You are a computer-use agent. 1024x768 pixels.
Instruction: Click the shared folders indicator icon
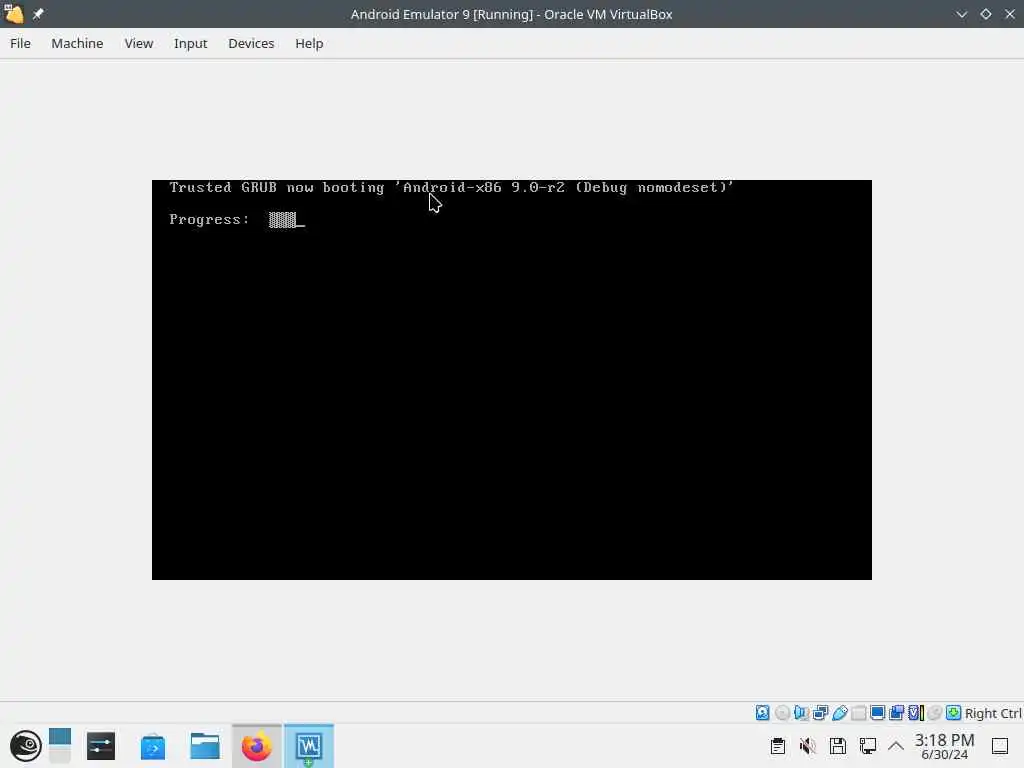859,712
